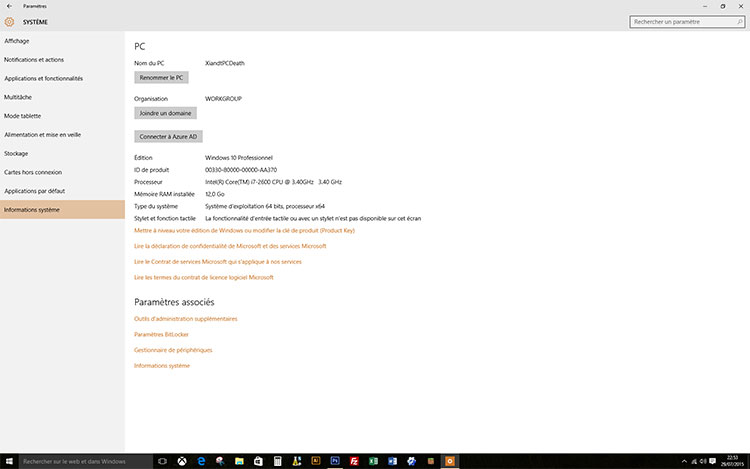The image size is (750, 469).
Task: Open the Contrat de services Microsoft link
Action: click(x=218, y=262)
